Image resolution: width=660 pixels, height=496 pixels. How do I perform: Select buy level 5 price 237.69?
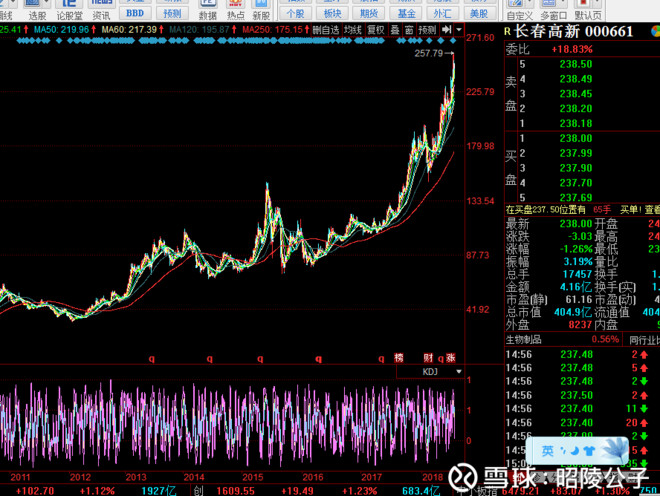pos(576,197)
